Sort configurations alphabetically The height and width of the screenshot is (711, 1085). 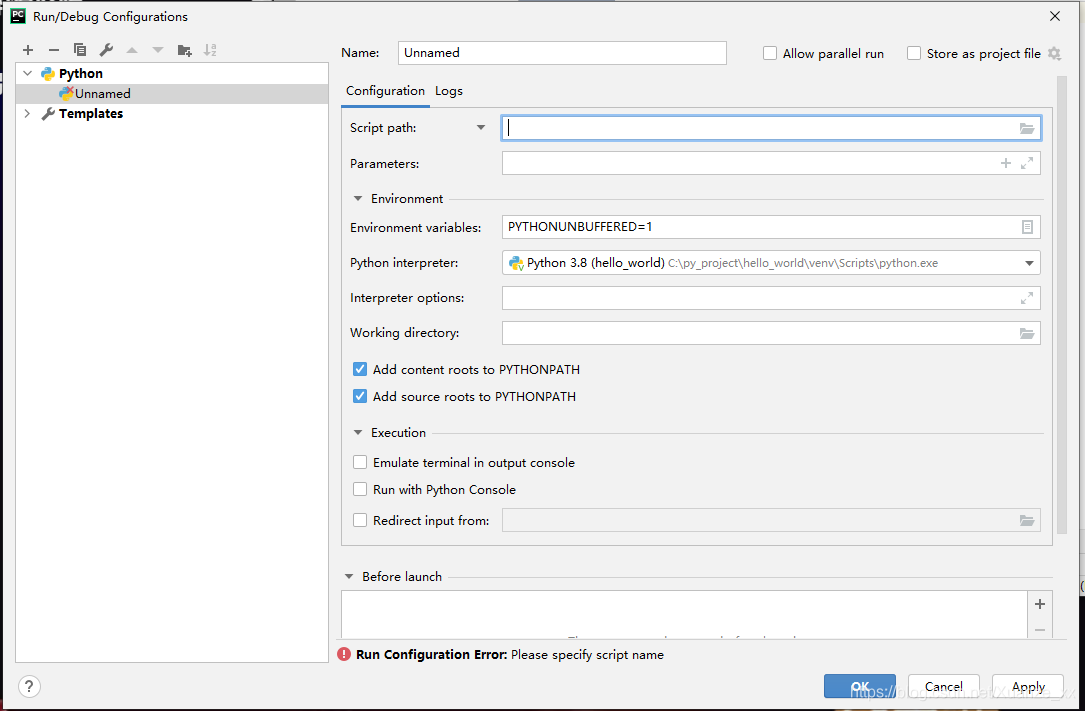point(210,50)
